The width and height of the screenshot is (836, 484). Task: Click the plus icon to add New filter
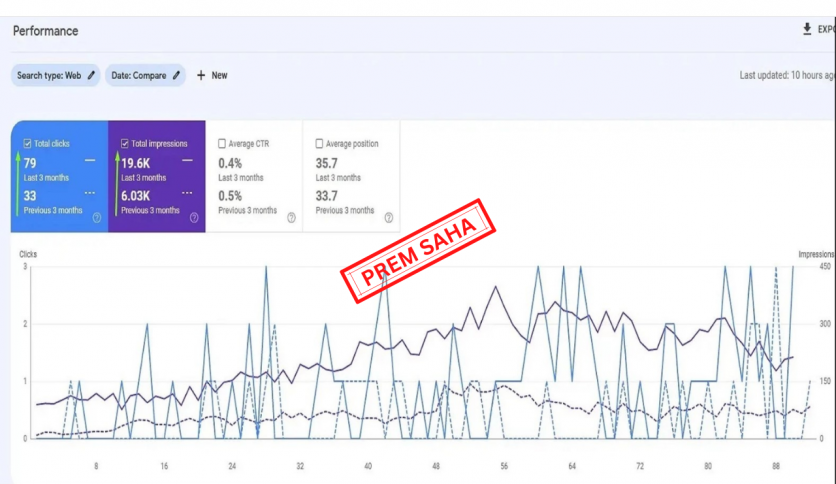click(201, 75)
